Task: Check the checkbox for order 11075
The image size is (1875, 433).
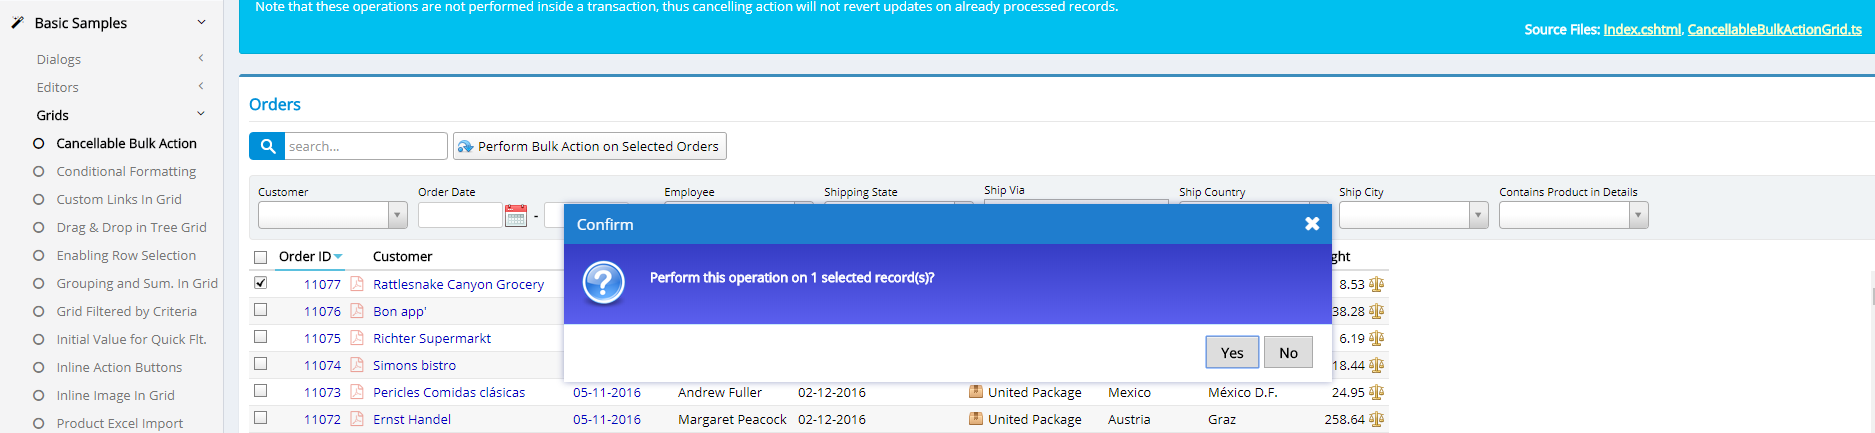Action: [x=261, y=337]
